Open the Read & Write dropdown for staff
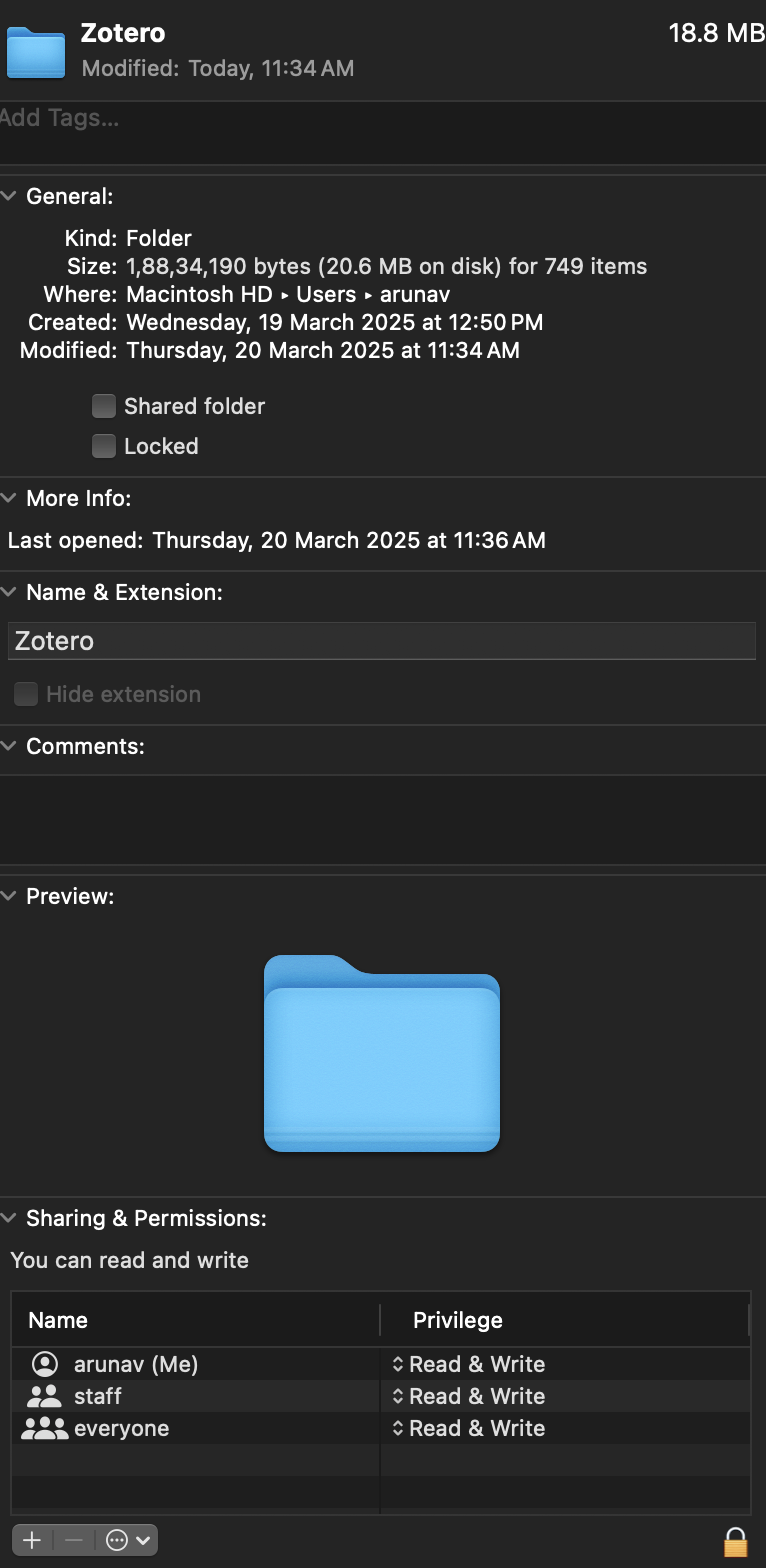 477,1395
